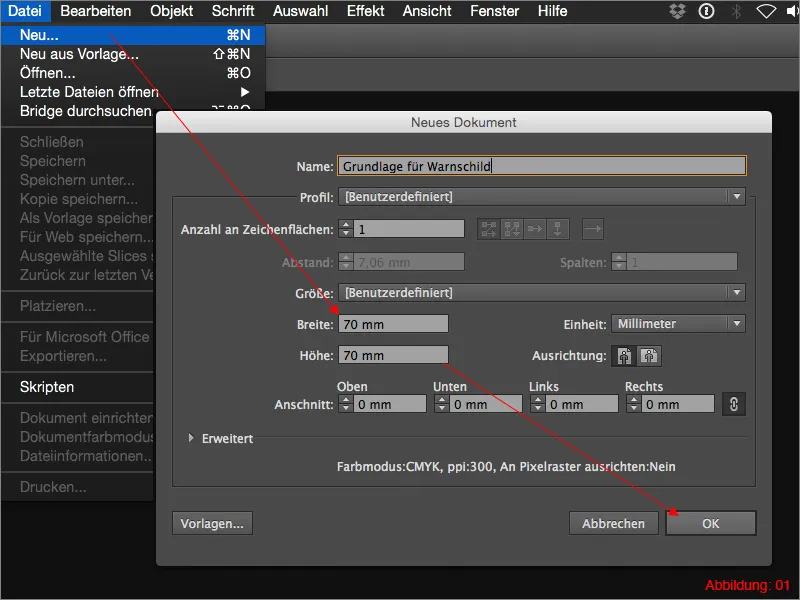Select grid by column arrangement icon
Viewport: 800px width, 600px height.
coord(512,229)
